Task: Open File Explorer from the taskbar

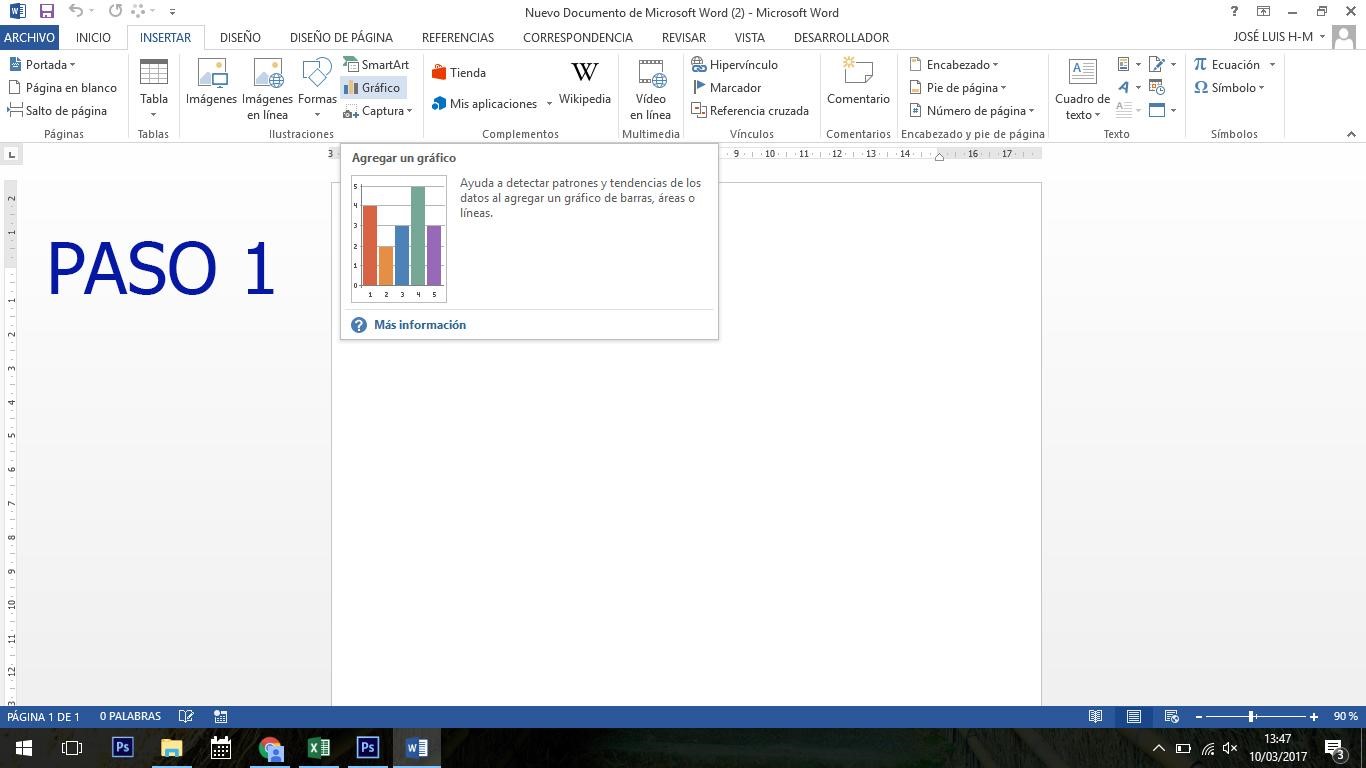Action: pyautogui.click(x=172, y=748)
